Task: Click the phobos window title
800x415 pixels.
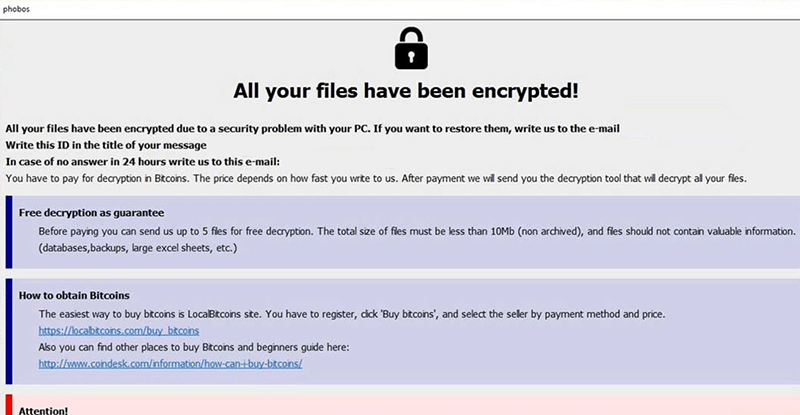Action: [17, 7]
